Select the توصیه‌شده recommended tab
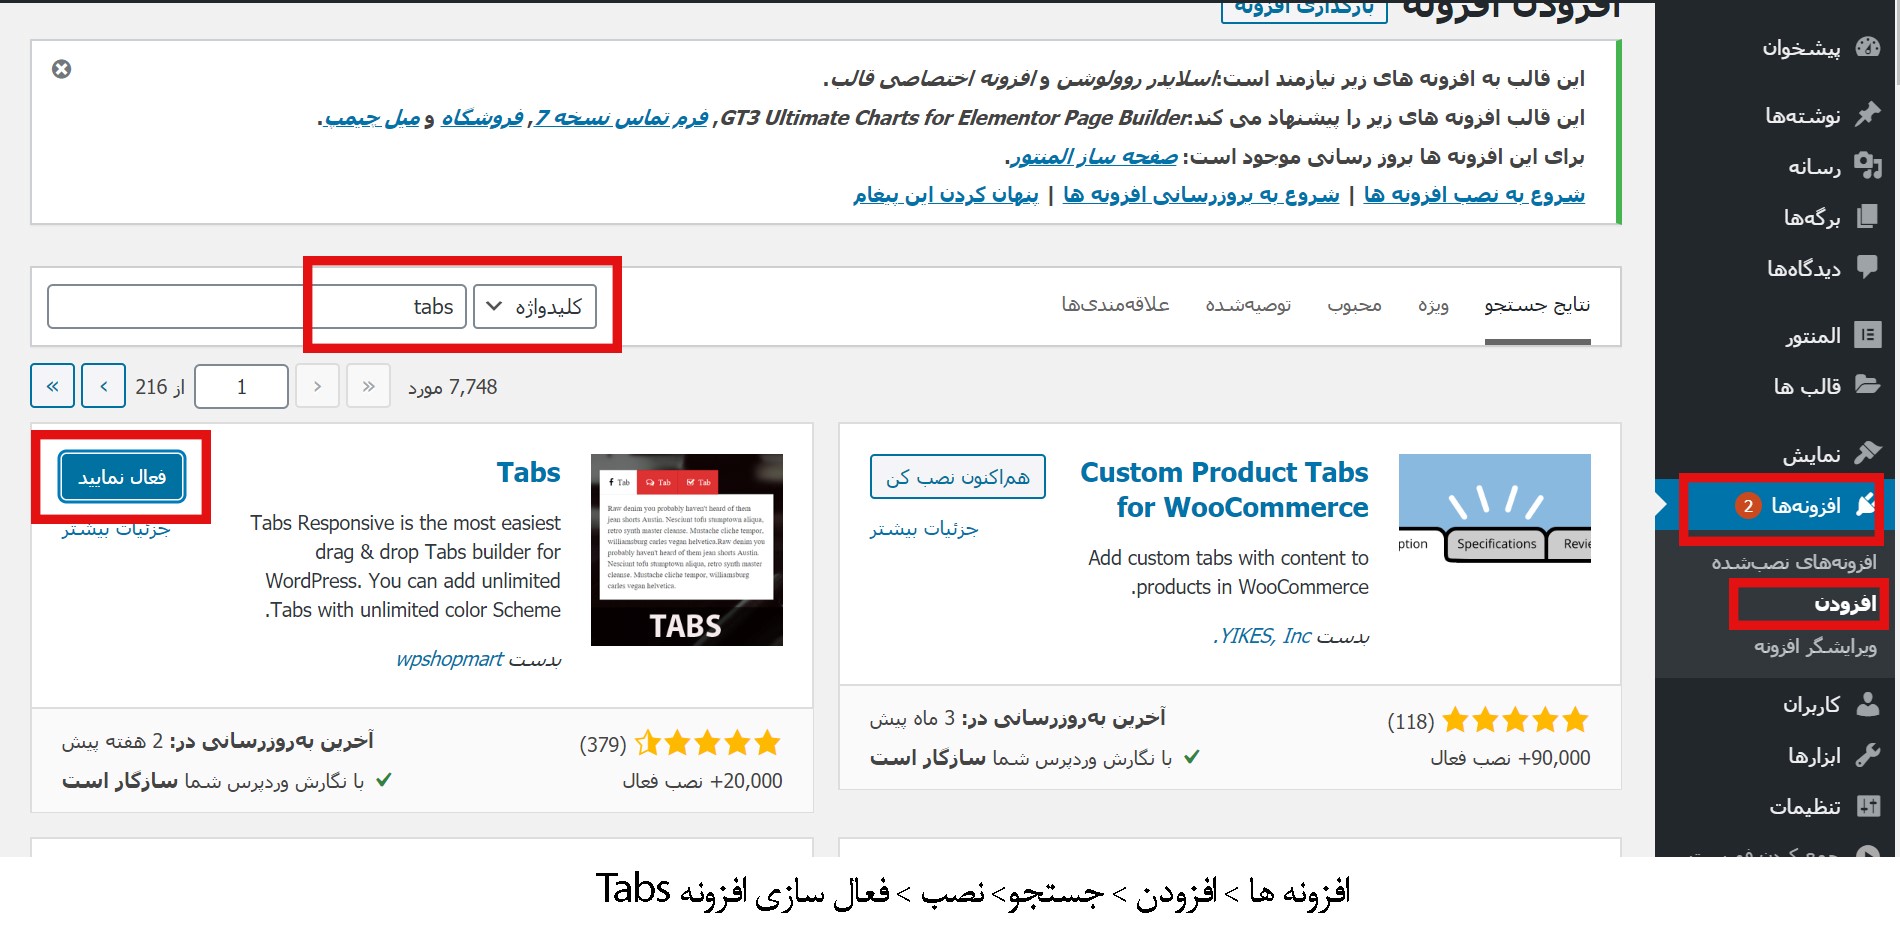Viewport: 1900px width, 942px height. pyautogui.click(x=1248, y=305)
